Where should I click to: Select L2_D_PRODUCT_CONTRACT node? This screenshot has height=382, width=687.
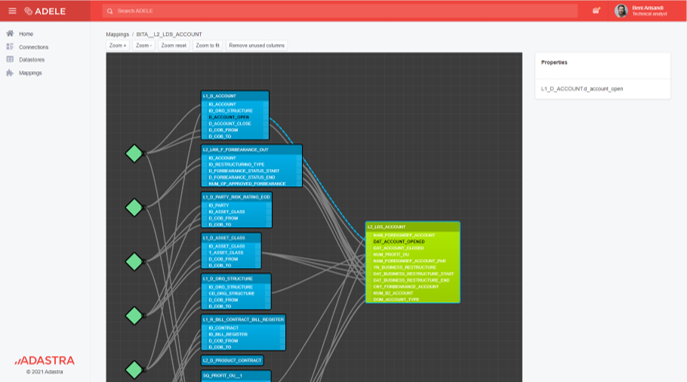232,360
